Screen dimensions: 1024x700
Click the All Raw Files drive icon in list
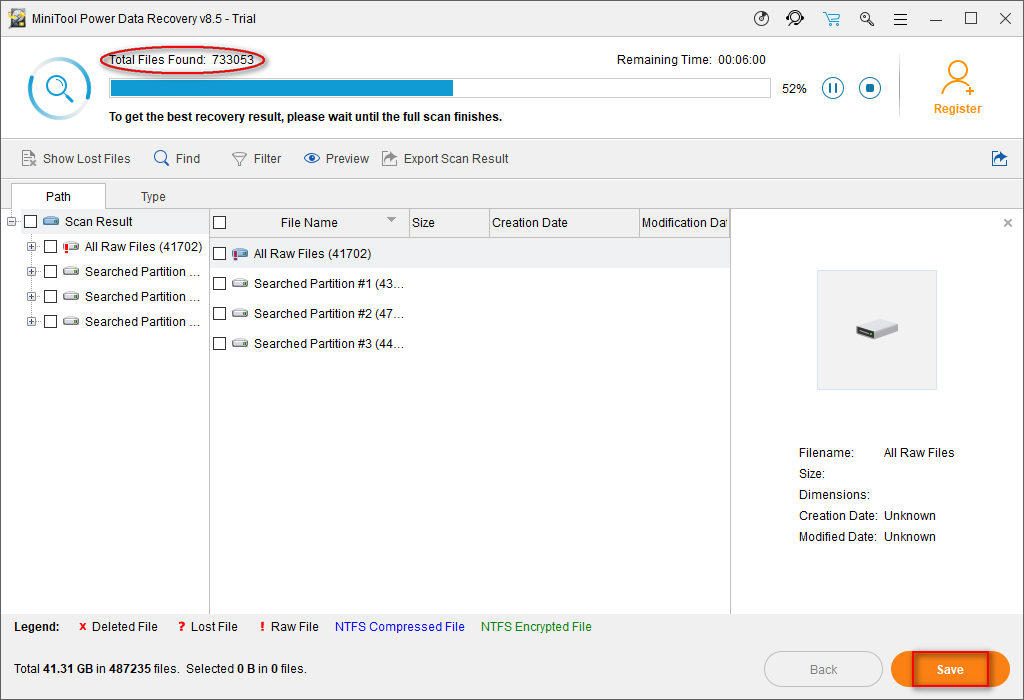tap(240, 253)
